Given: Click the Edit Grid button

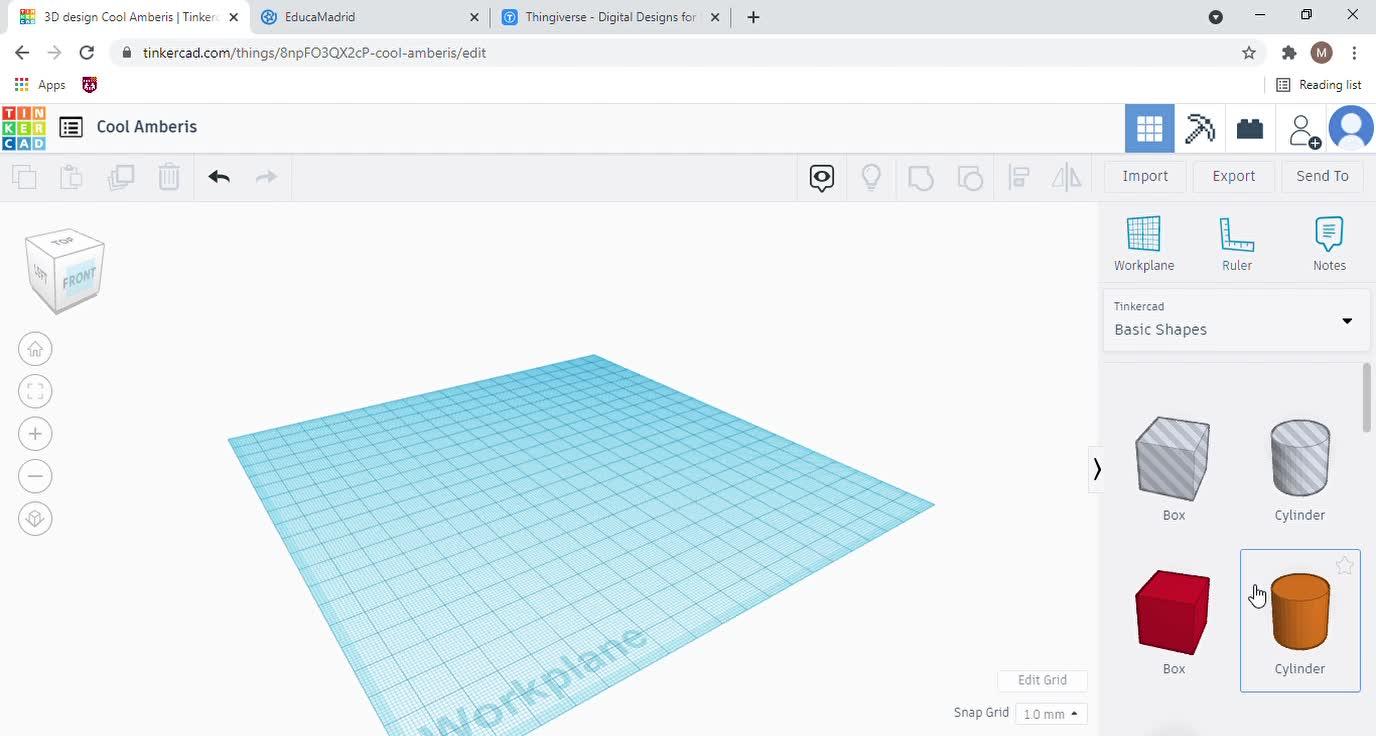Looking at the screenshot, I should [1042, 680].
